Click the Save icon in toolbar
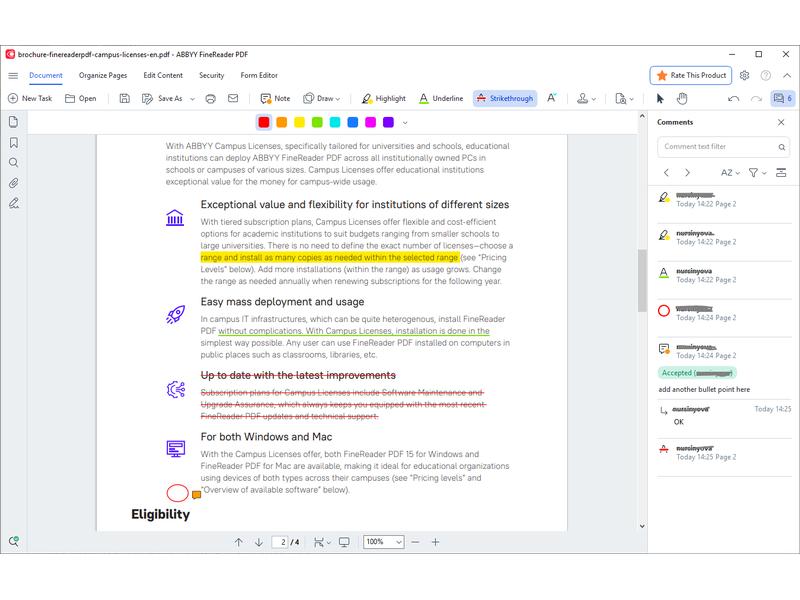Viewport: 800px width, 600px height. coord(124,98)
